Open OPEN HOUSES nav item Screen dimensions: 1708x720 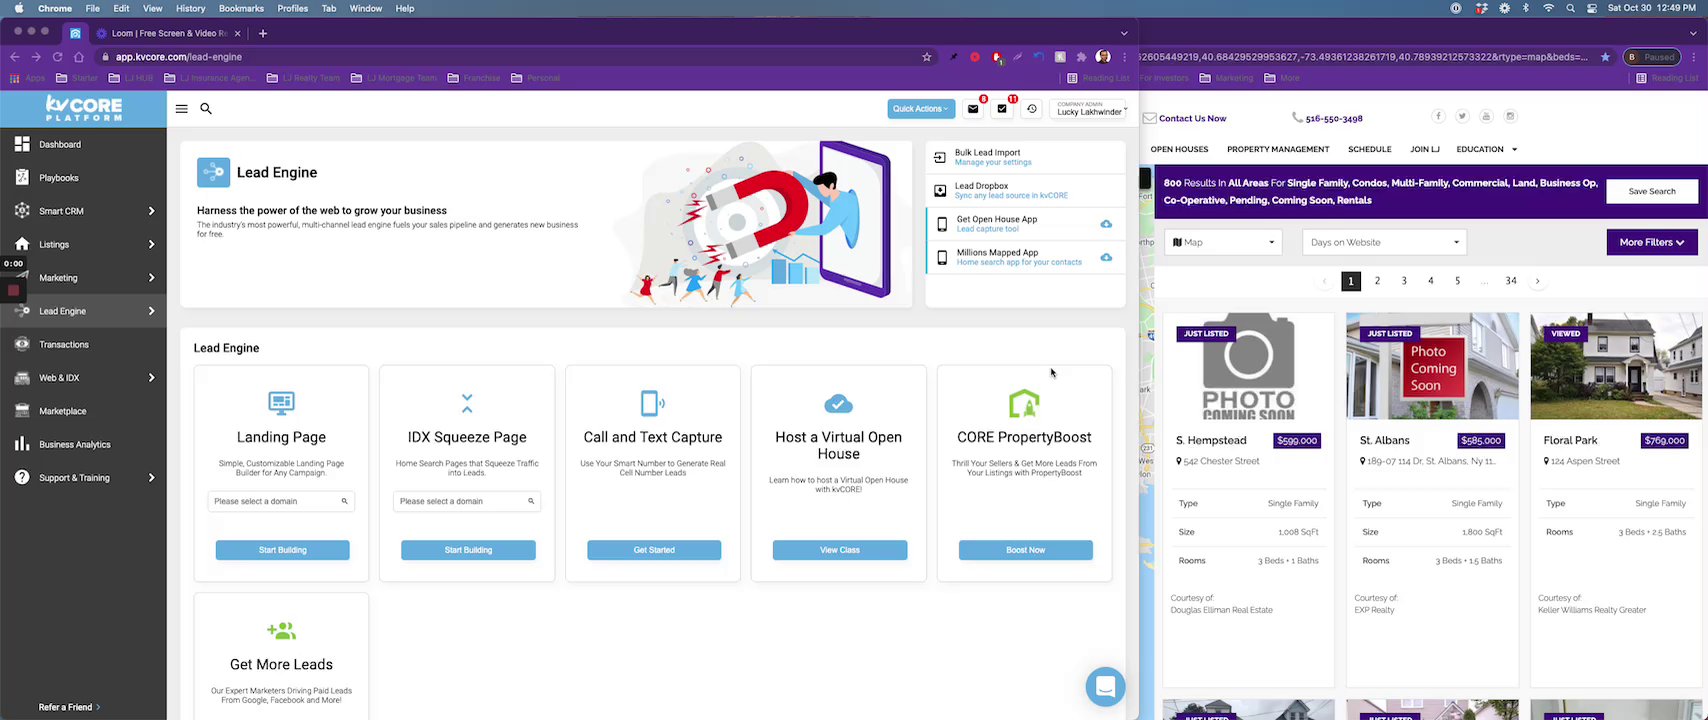(1179, 149)
